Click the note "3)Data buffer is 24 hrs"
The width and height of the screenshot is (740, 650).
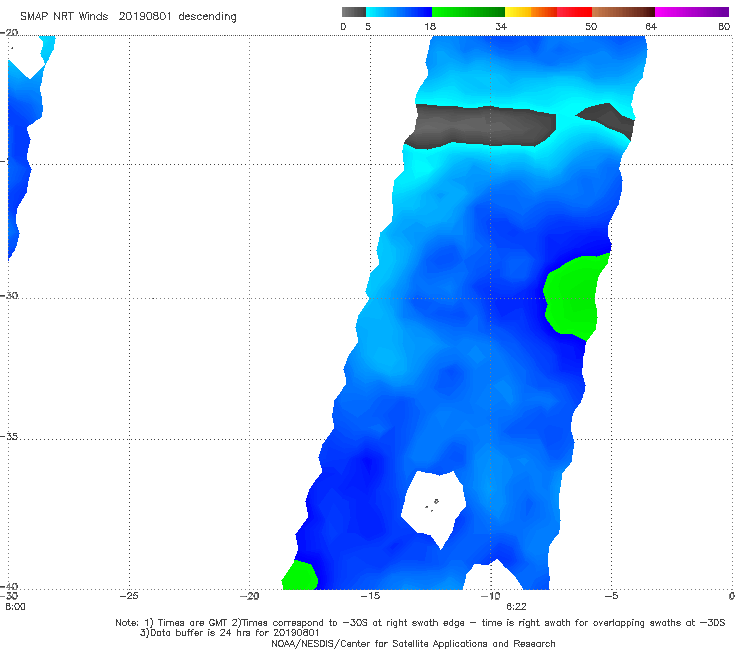coord(229,633)
